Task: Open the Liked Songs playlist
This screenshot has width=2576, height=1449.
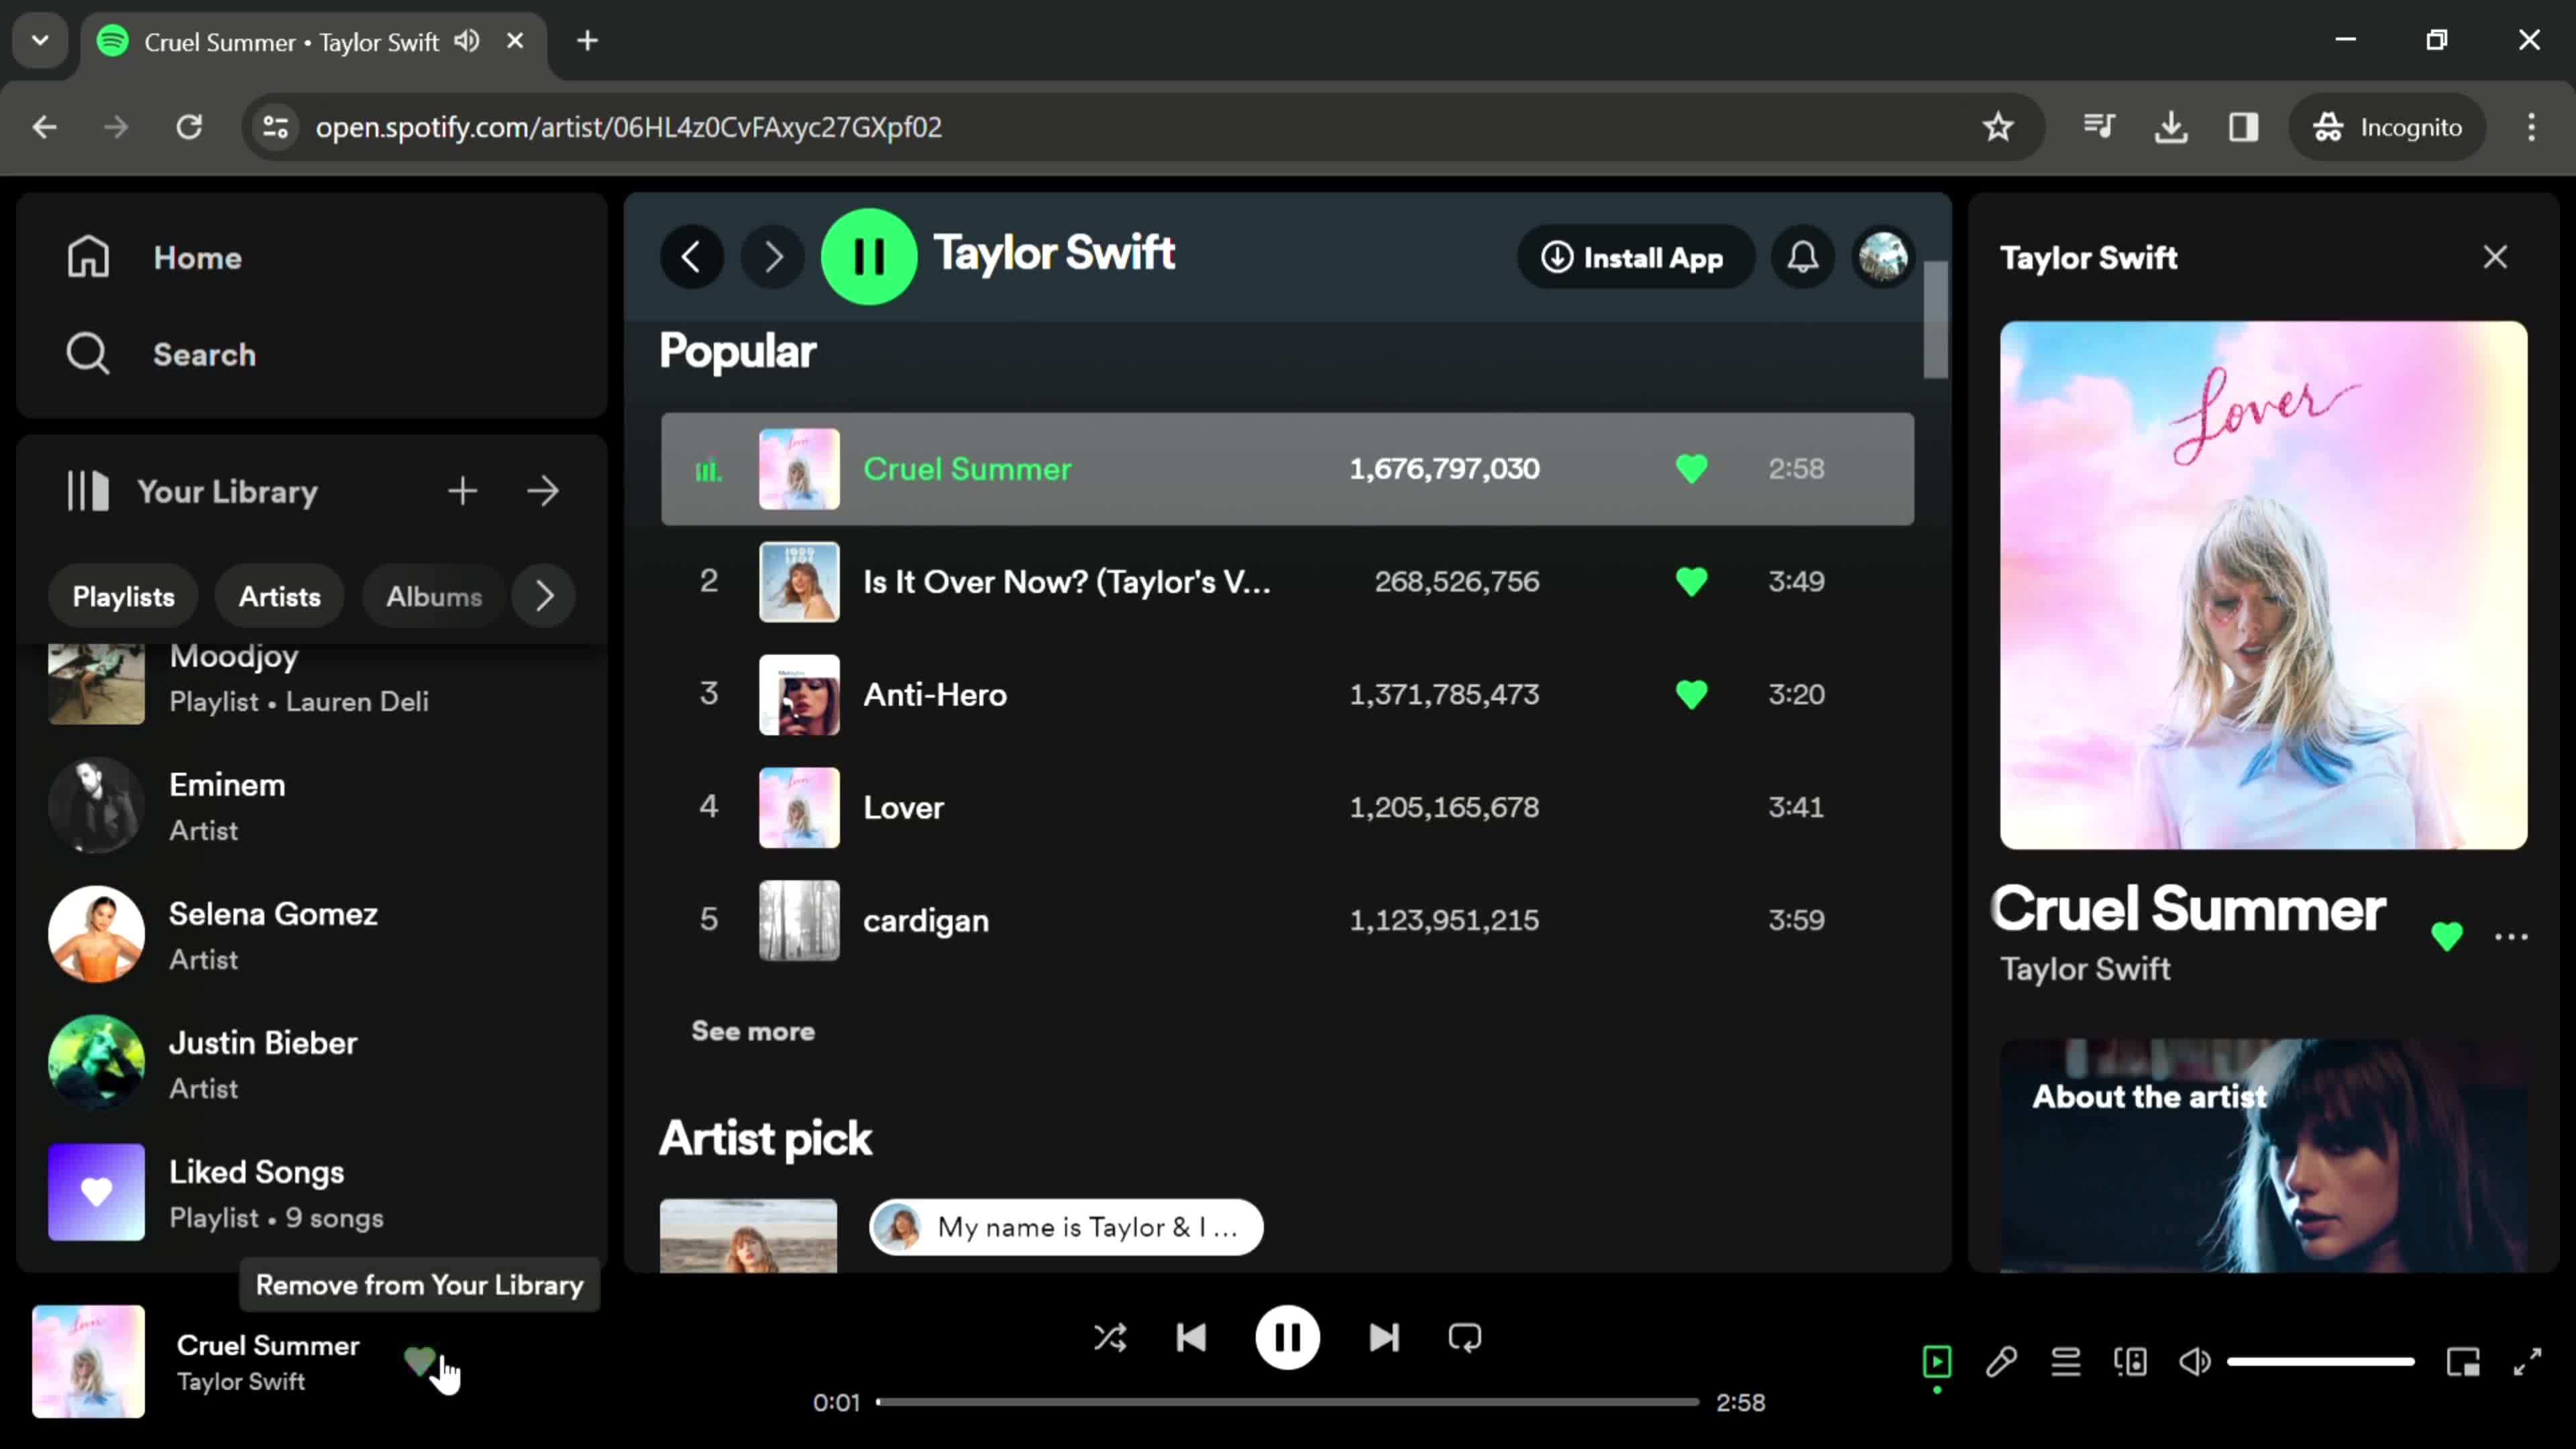Action: [310, 1193]
